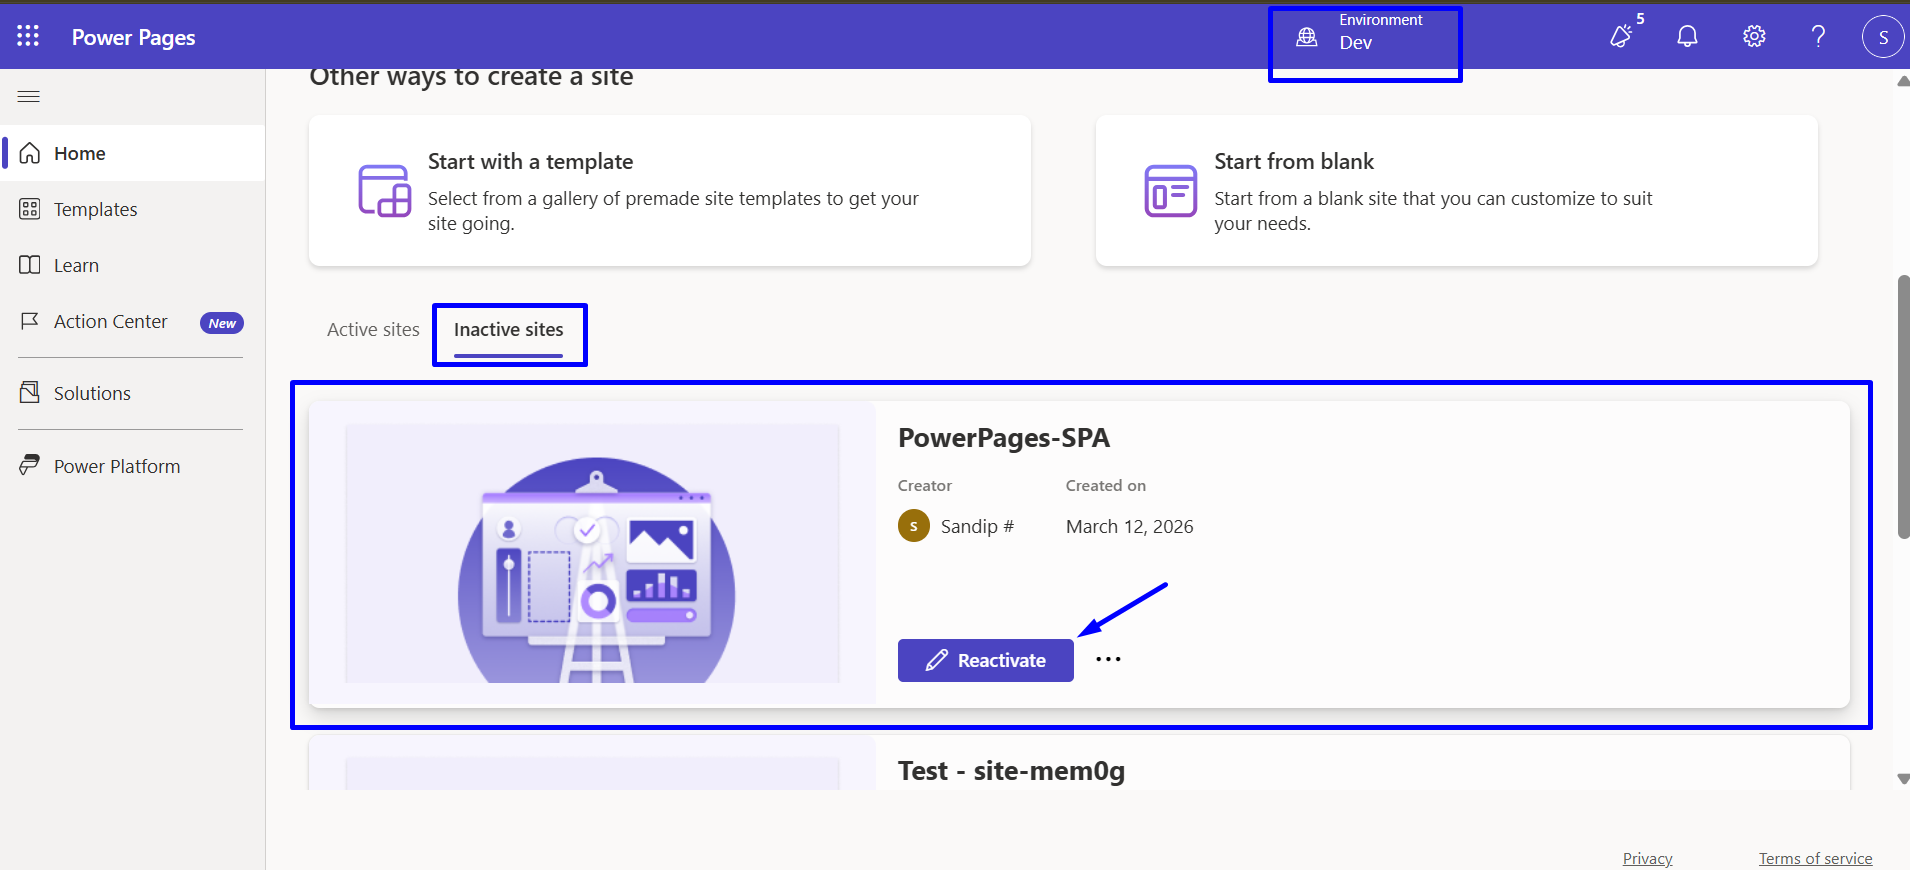The height and width of the screenshot is (870, 1910).
Task: Click the PowerPages-SPA site thumbnail
Action: [592, 554]
